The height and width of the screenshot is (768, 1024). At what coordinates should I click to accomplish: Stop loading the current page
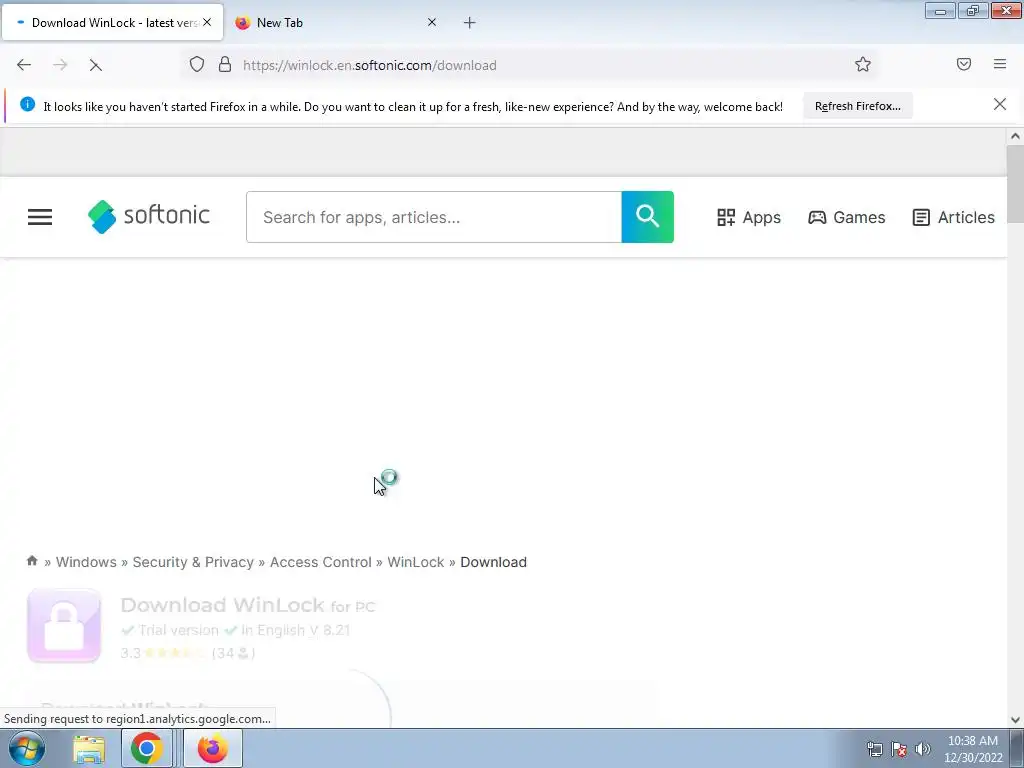coord(95,65)
